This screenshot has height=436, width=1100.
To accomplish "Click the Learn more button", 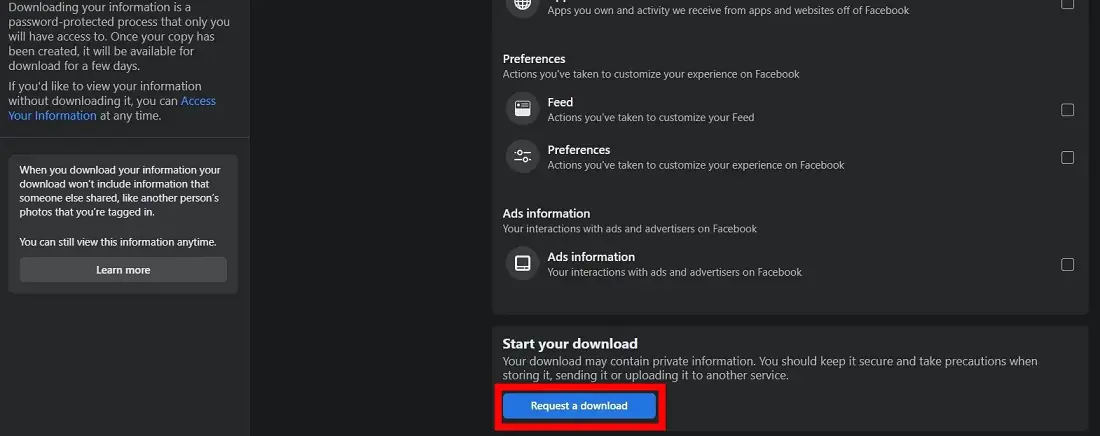I will pyautogui.click(x=123, y=270).
